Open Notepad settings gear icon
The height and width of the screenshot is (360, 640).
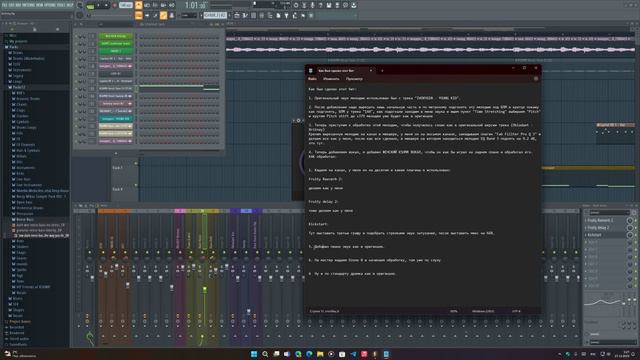tap(536, 79)
